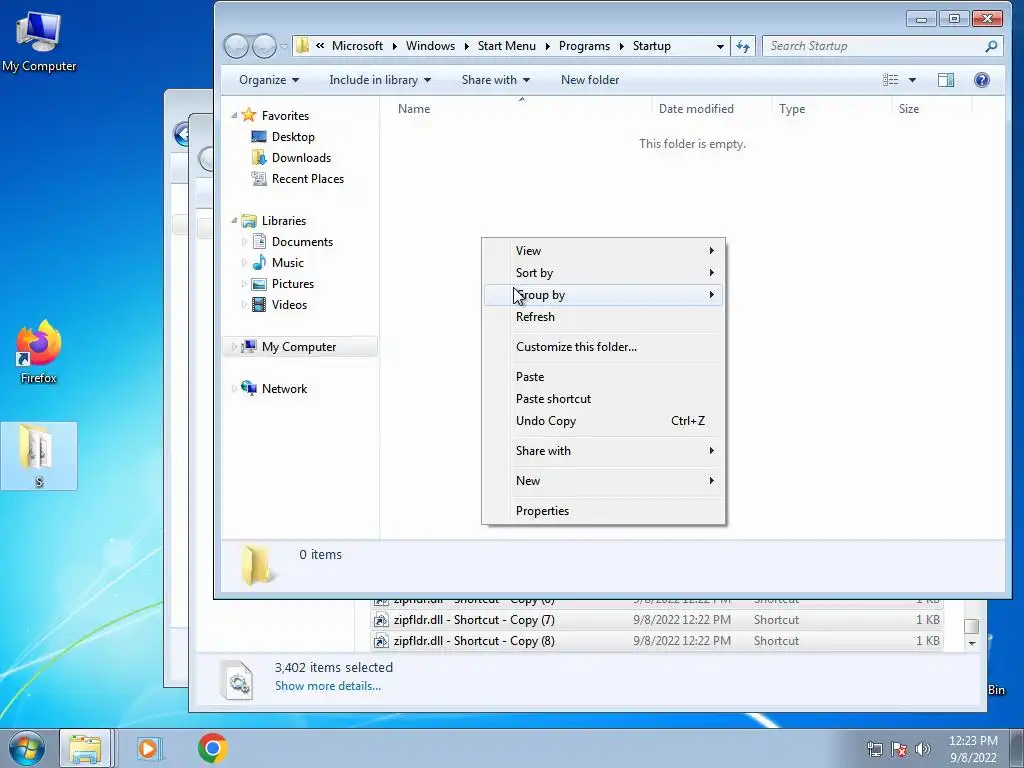Show the preview pane
Viewport: 1024px width, 768px height.
point(946,80)
